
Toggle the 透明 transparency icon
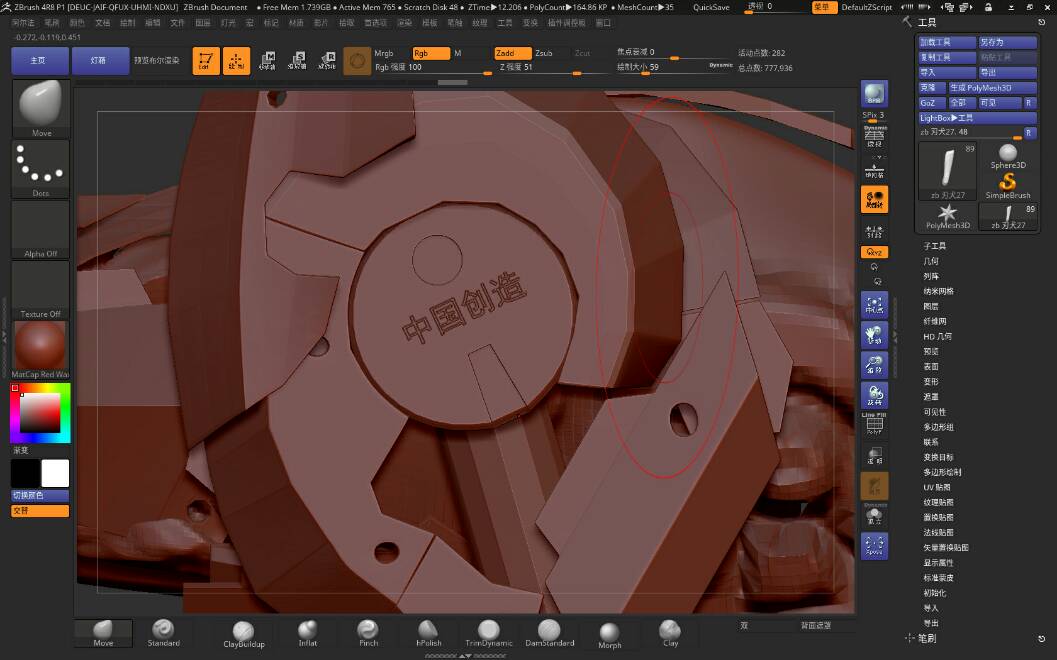pos(874,456)
